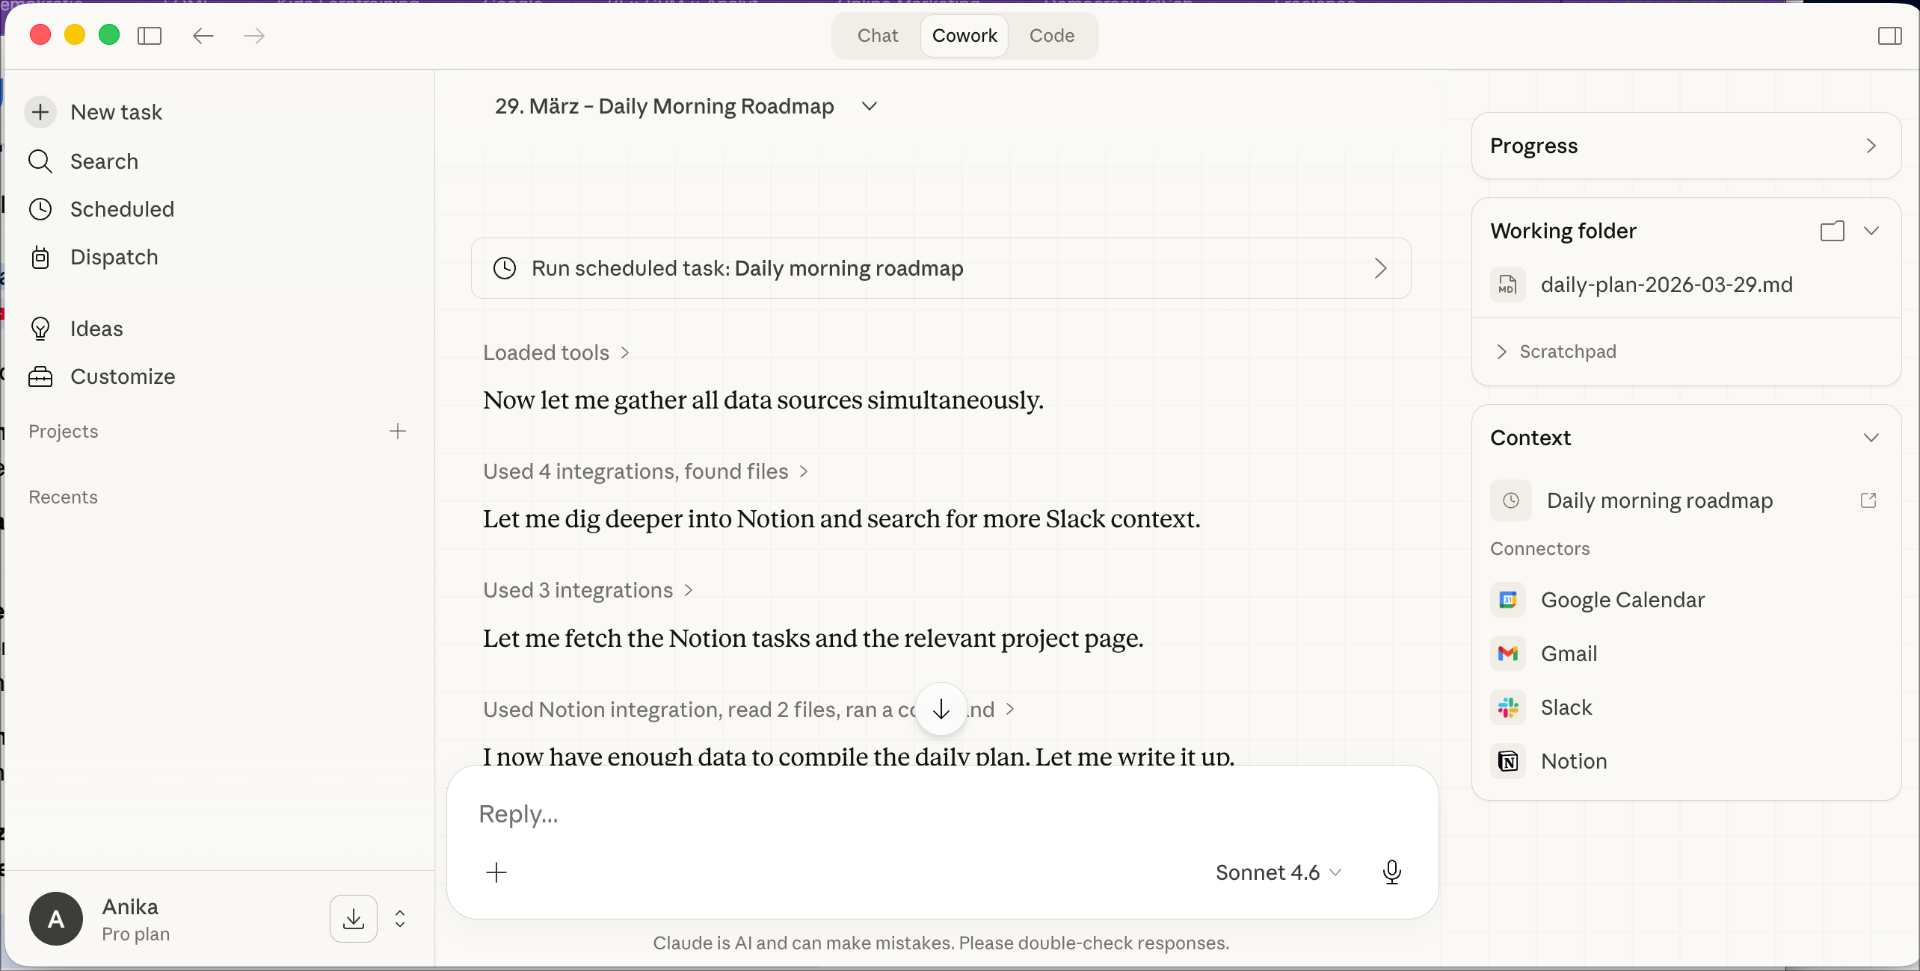Go back with the left arrow

click(x=203, y=36)
